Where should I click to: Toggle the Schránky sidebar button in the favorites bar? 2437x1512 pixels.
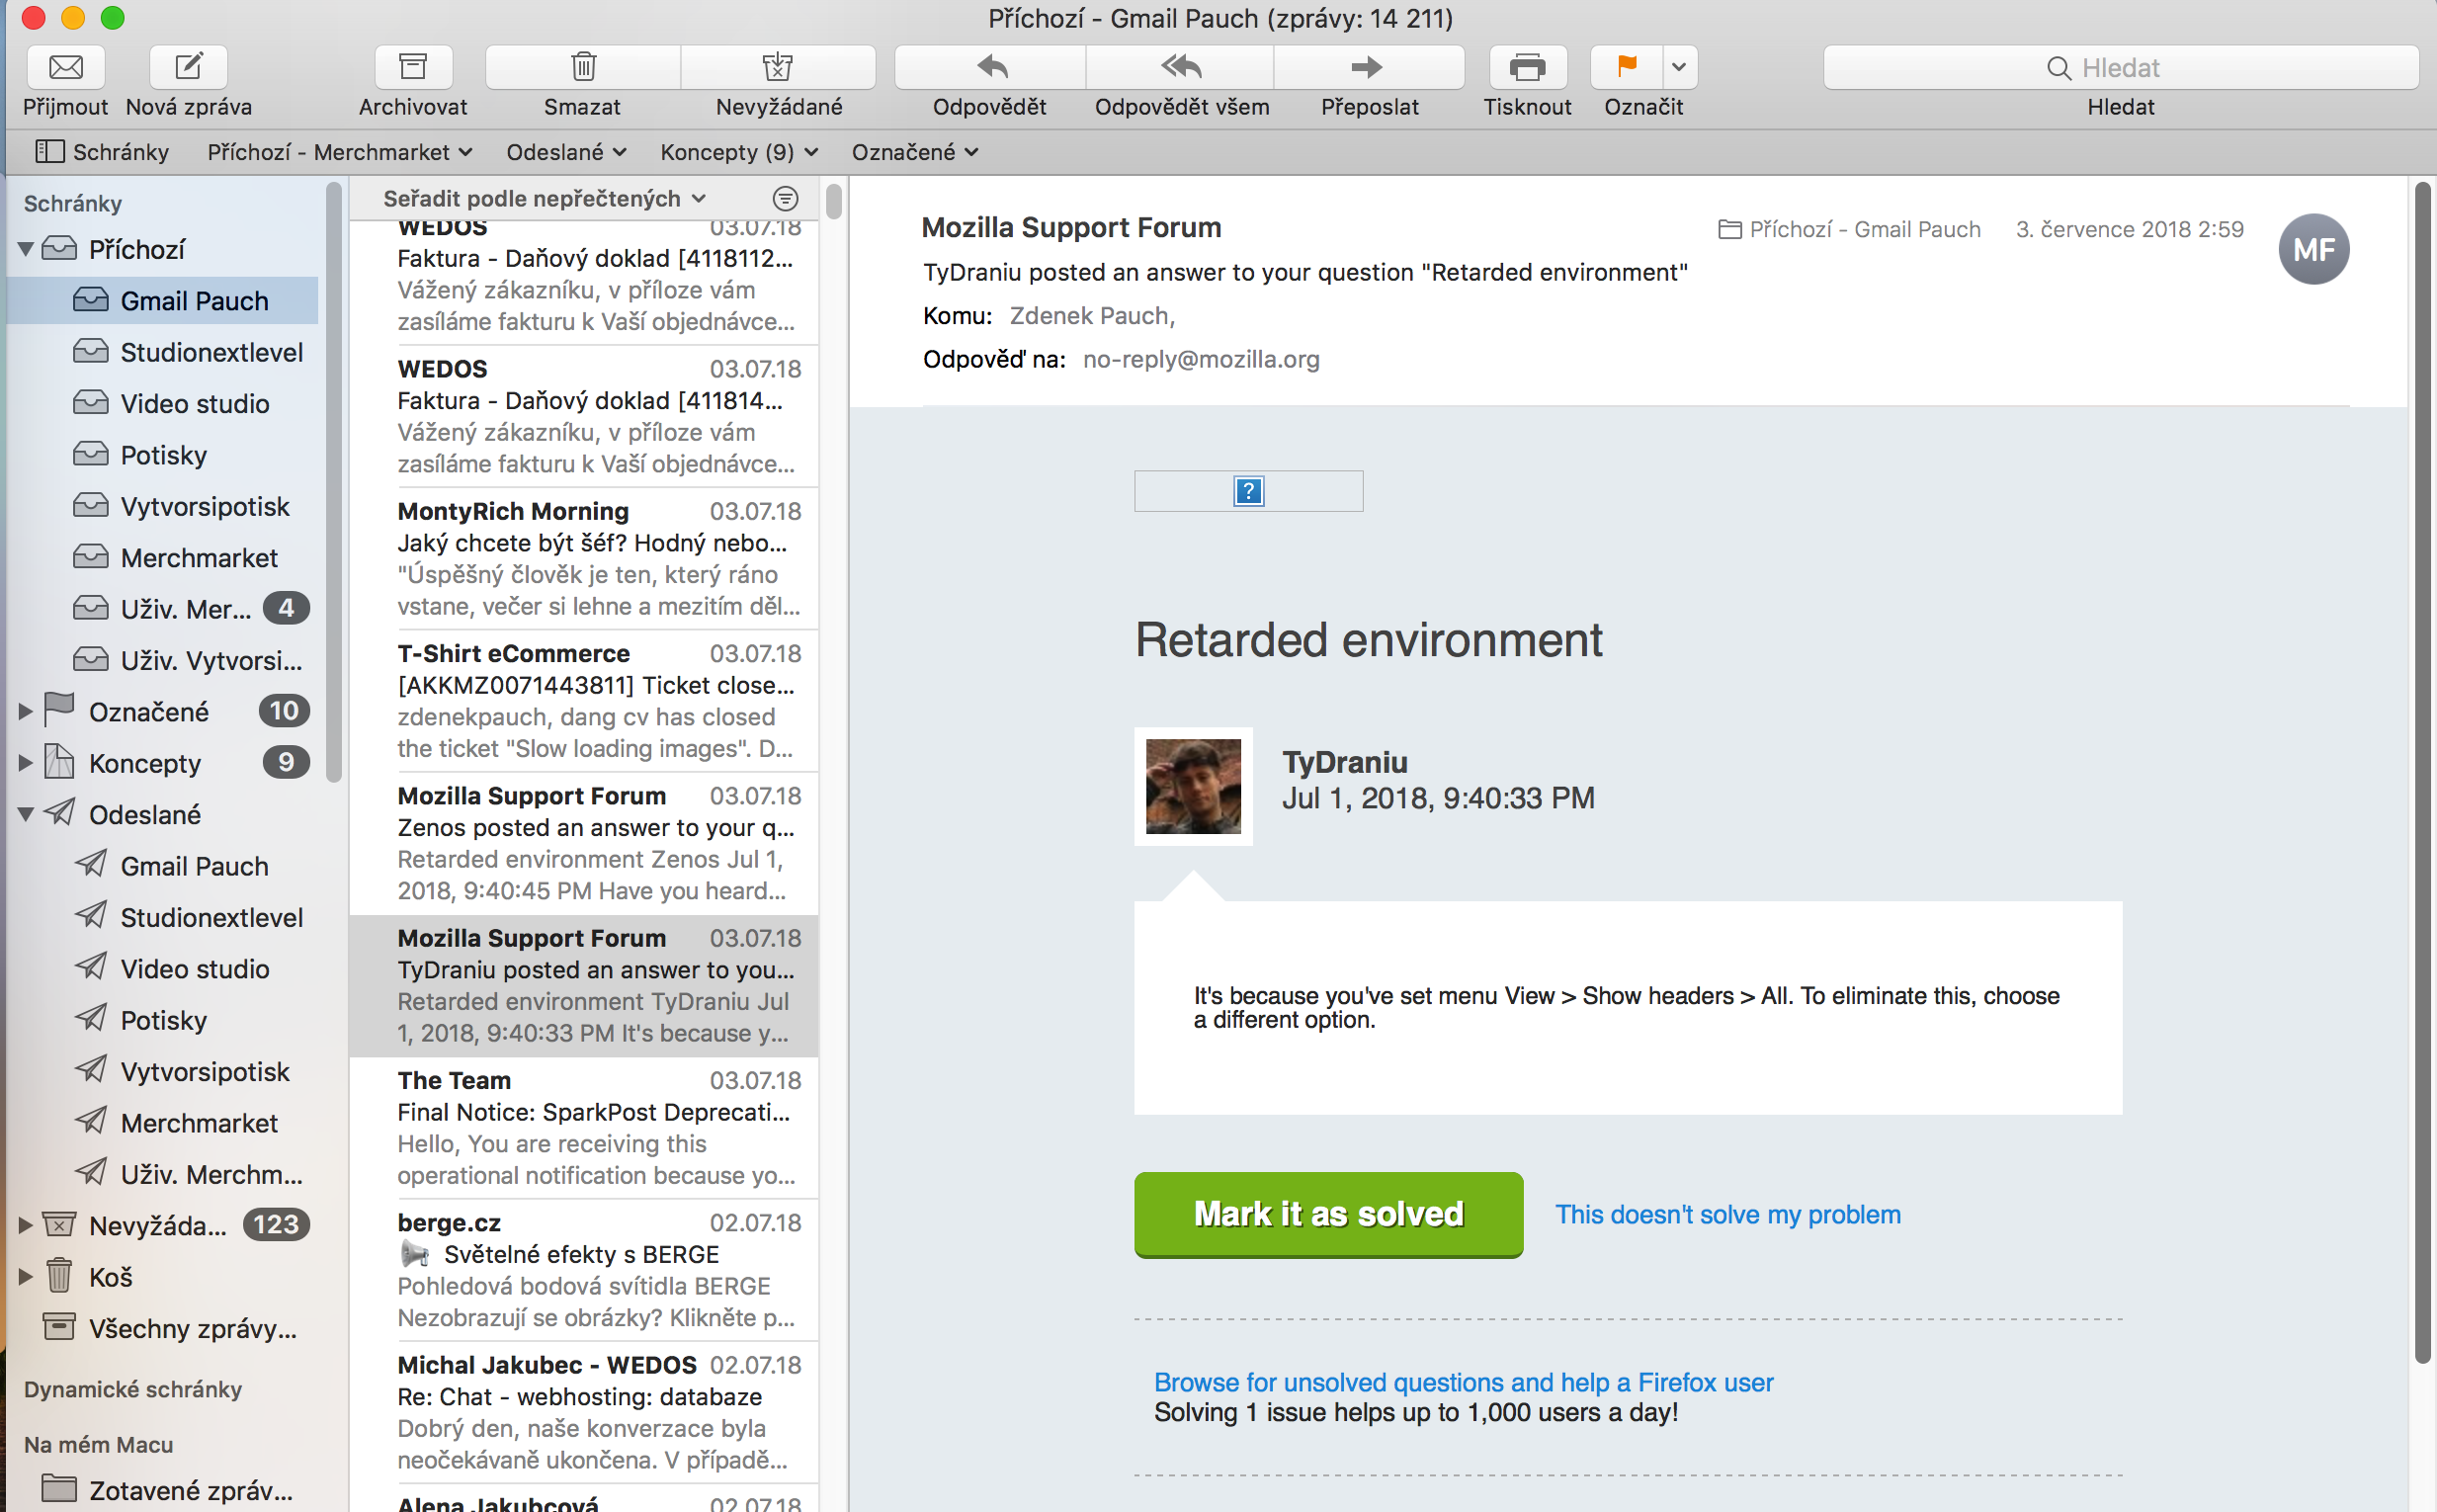[102, 152]
